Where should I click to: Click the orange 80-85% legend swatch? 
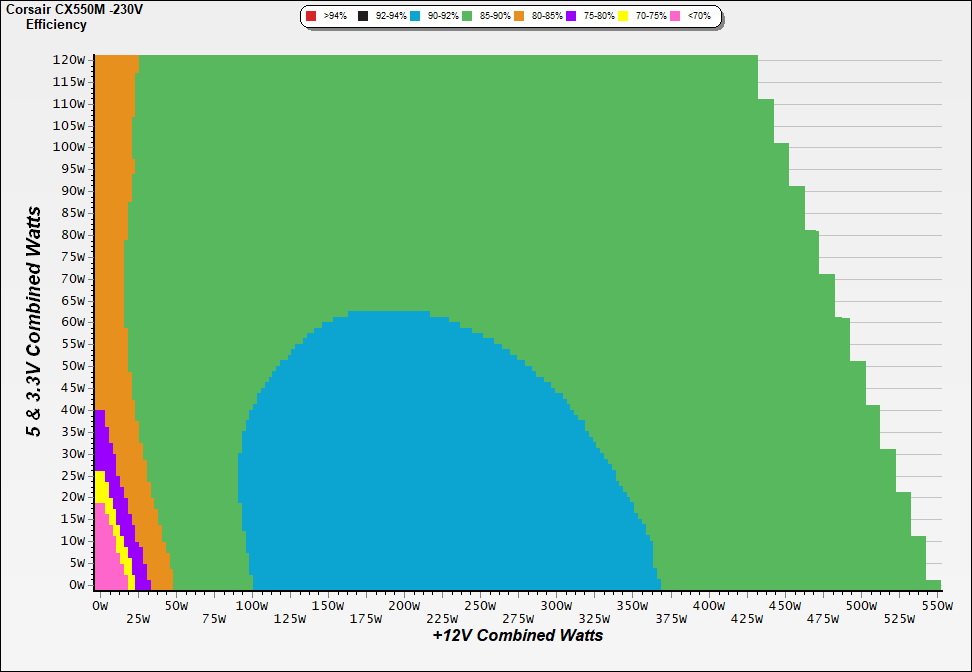[x=519, y=17]
